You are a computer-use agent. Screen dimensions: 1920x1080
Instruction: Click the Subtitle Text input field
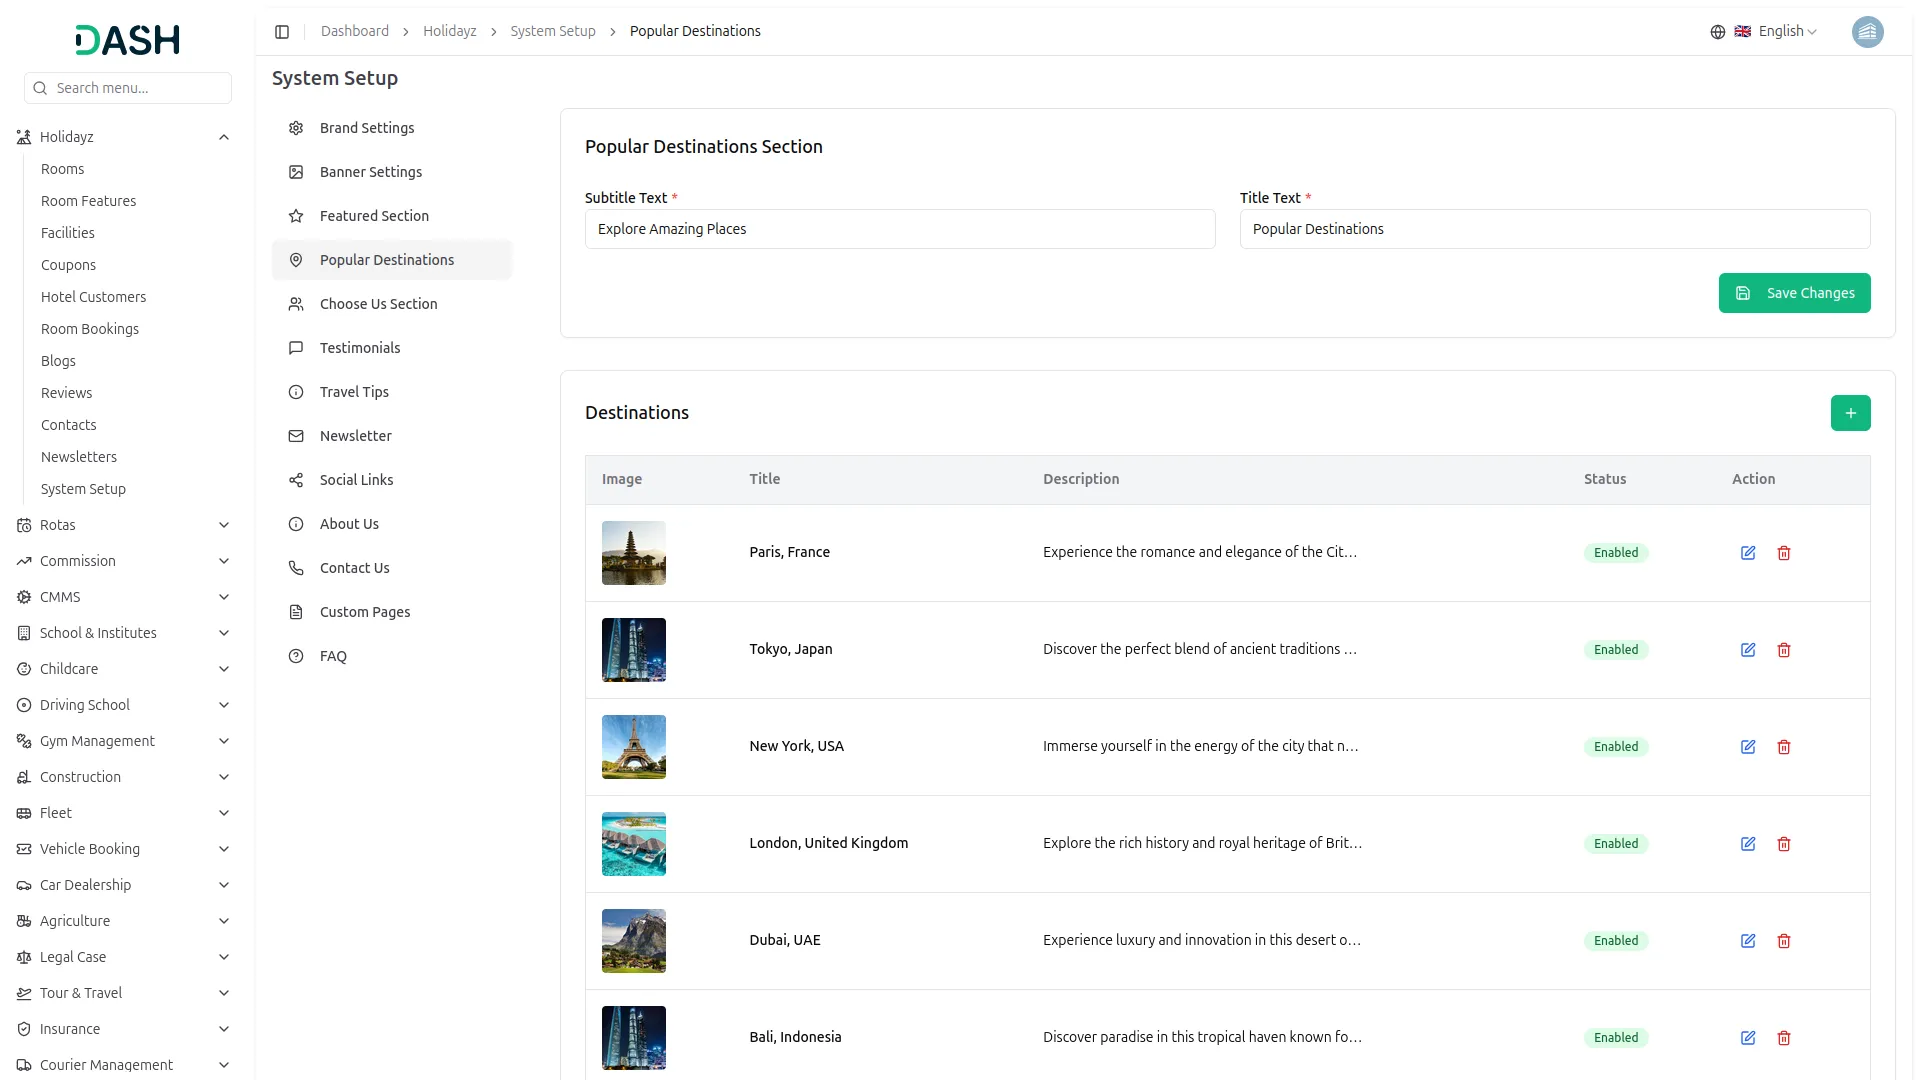pyautogui.click(x=900, y=229)
